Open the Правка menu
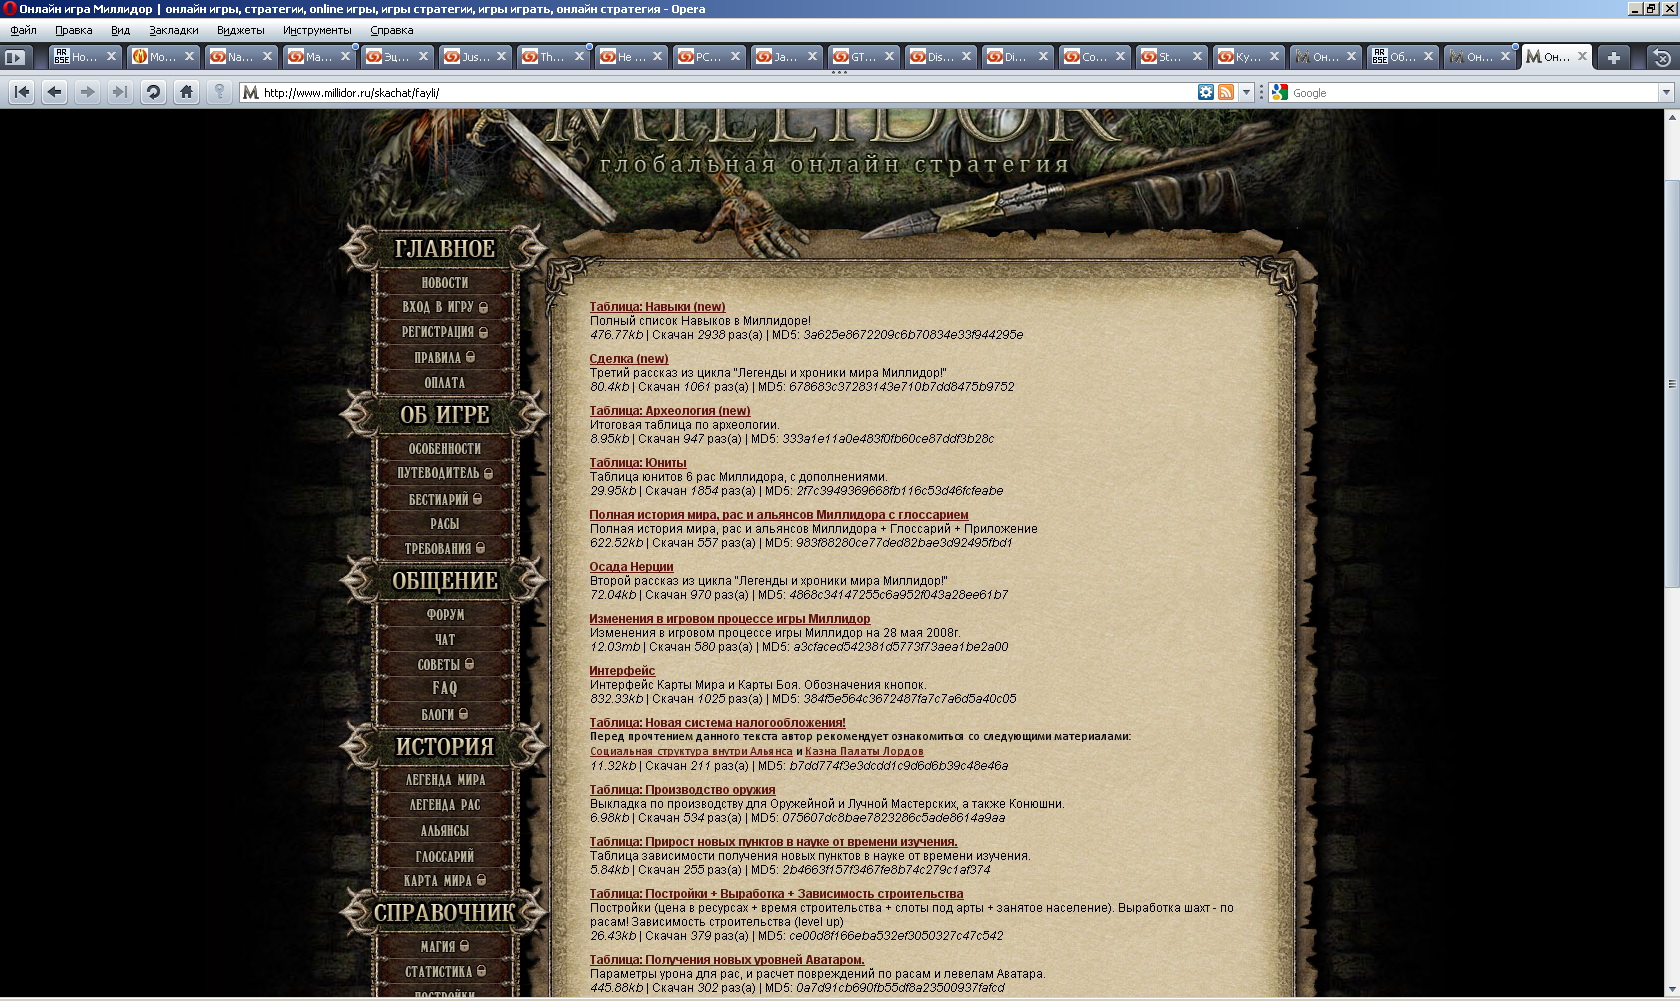 [74, 30]
